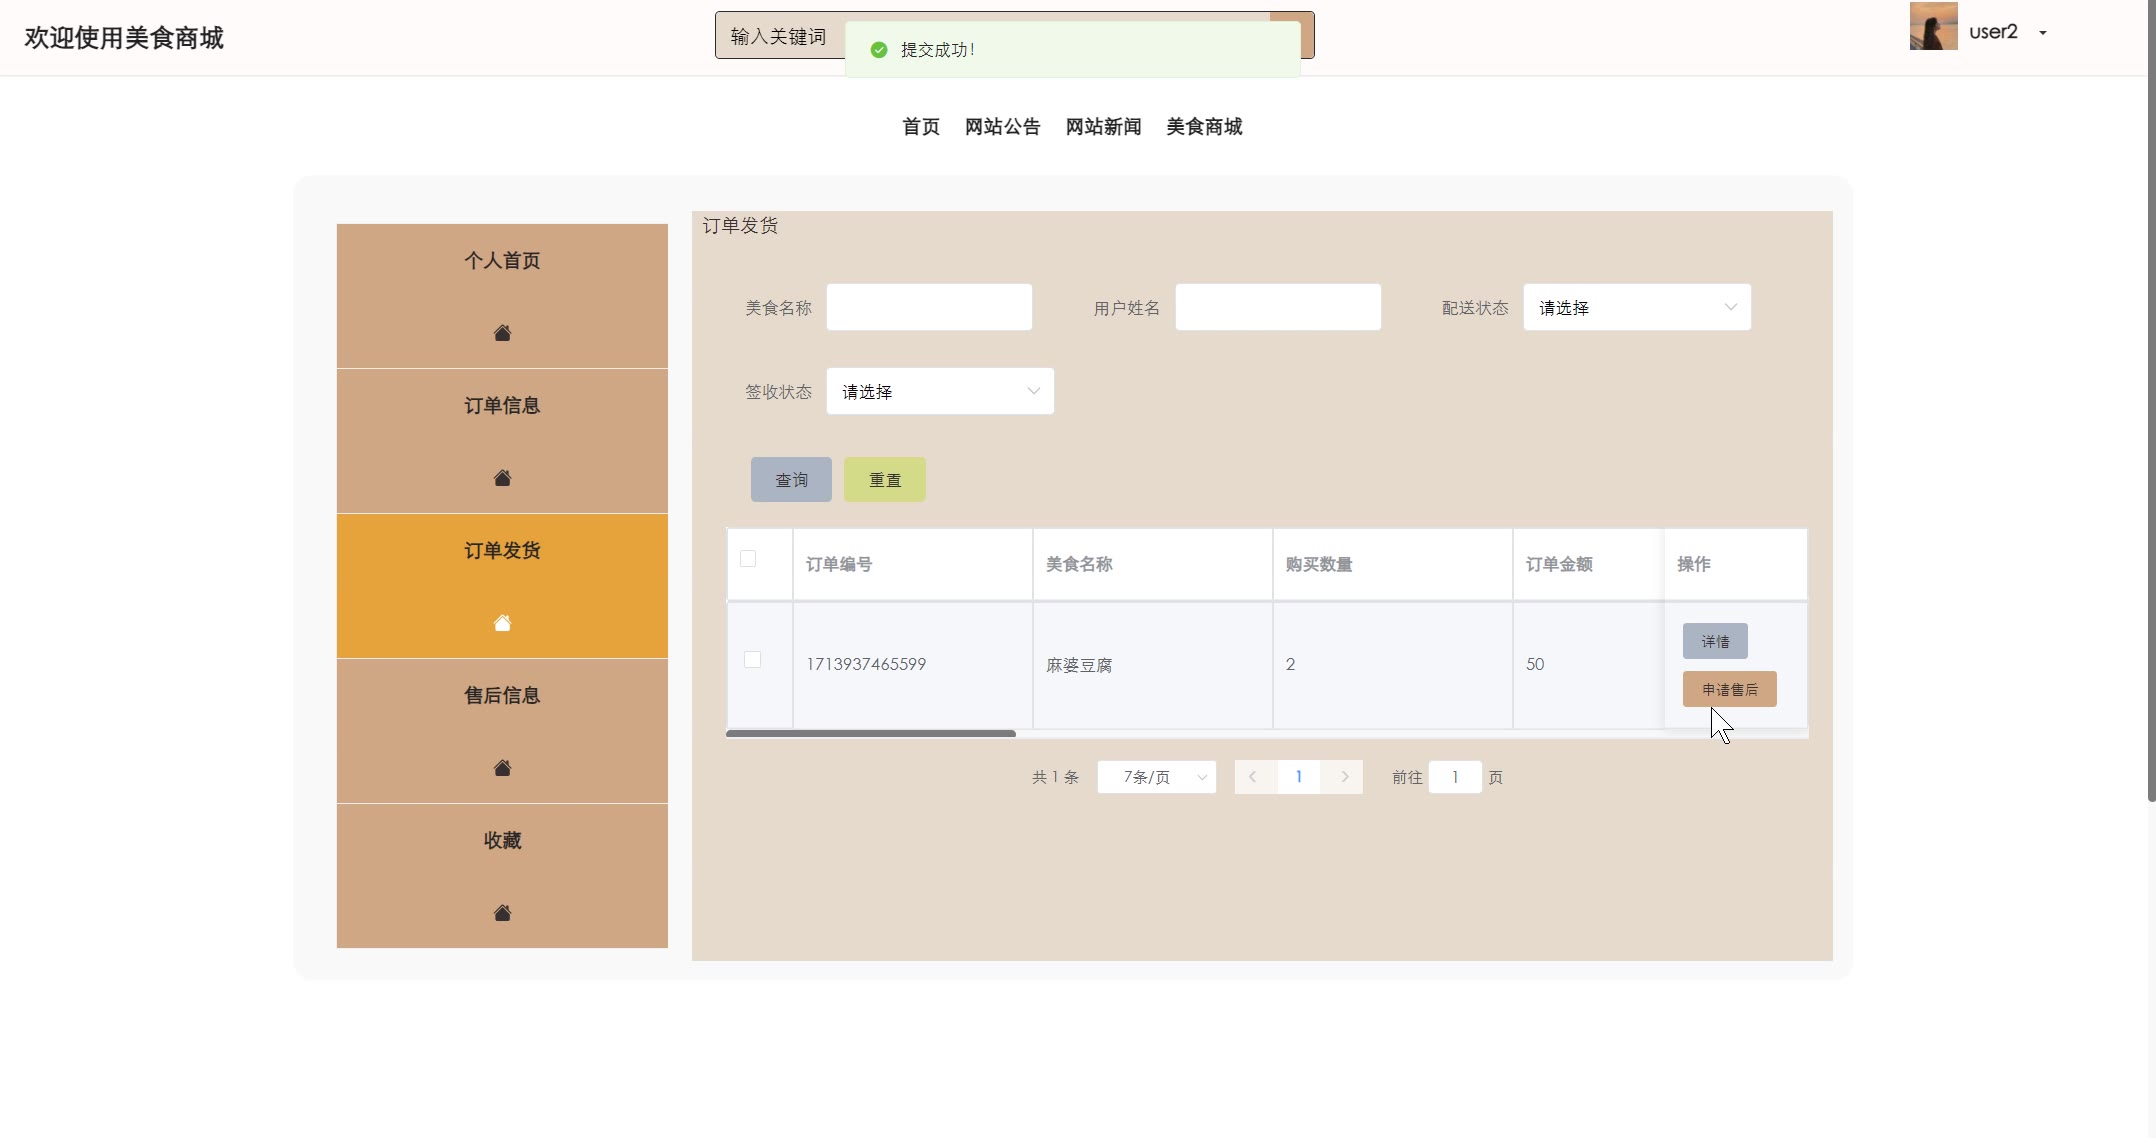Toggle the select-all header checkbox
The width and height of the screenshot is (2156, 1138).
748,559
